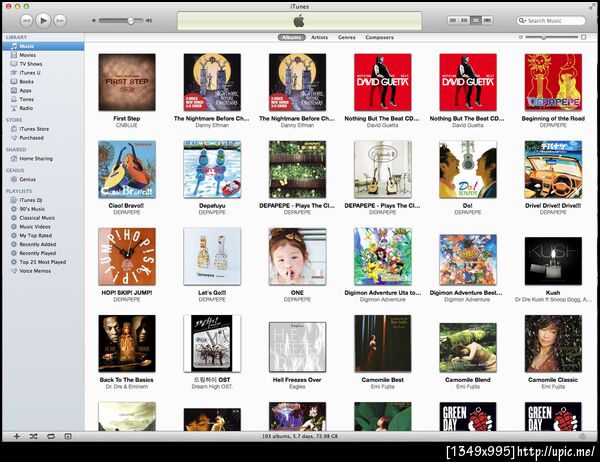Open iTunes Store in the sidebar

(43, 129)
